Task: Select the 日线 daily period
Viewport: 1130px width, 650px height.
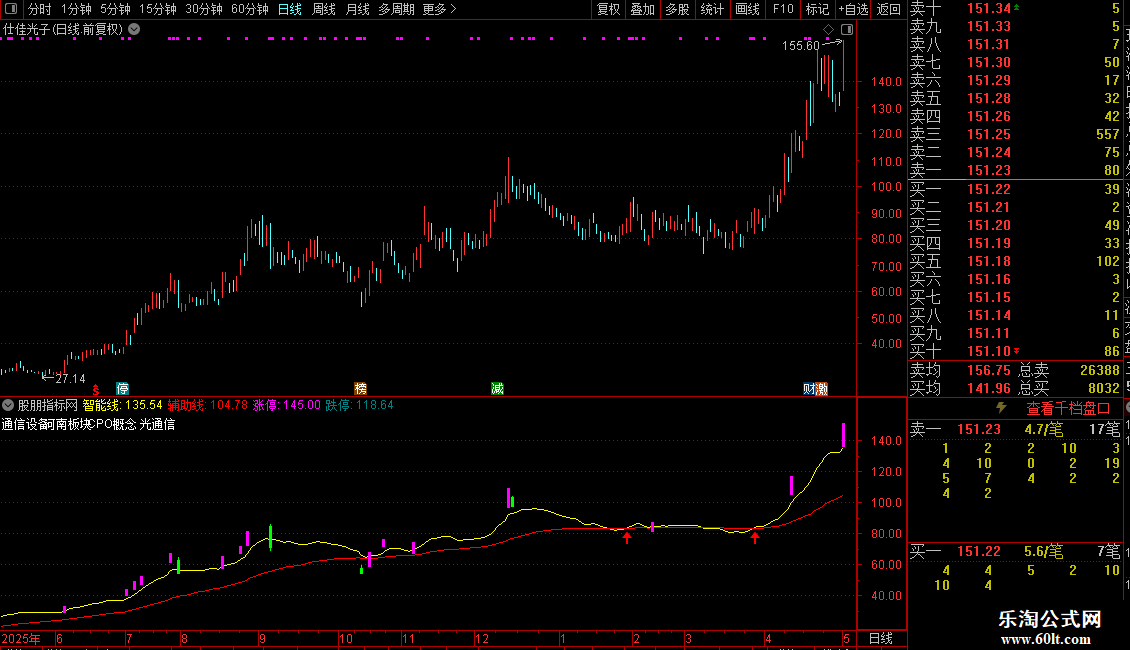Action: (x=290, y=9)
